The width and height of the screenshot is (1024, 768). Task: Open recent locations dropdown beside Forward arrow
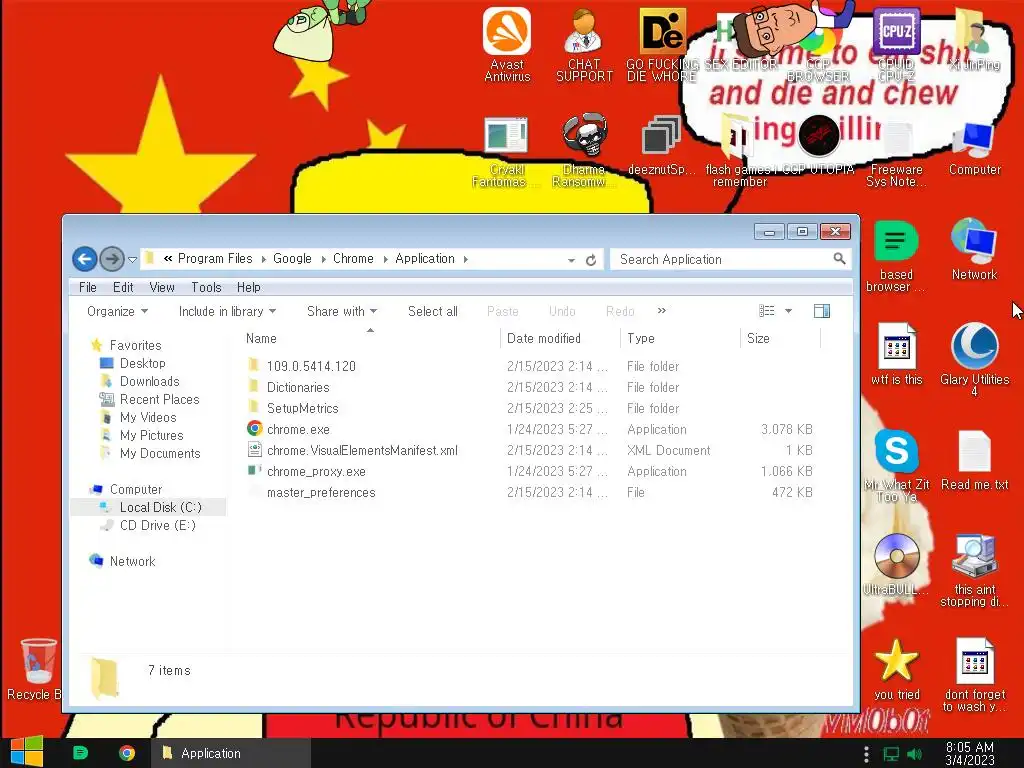(133, 260)
